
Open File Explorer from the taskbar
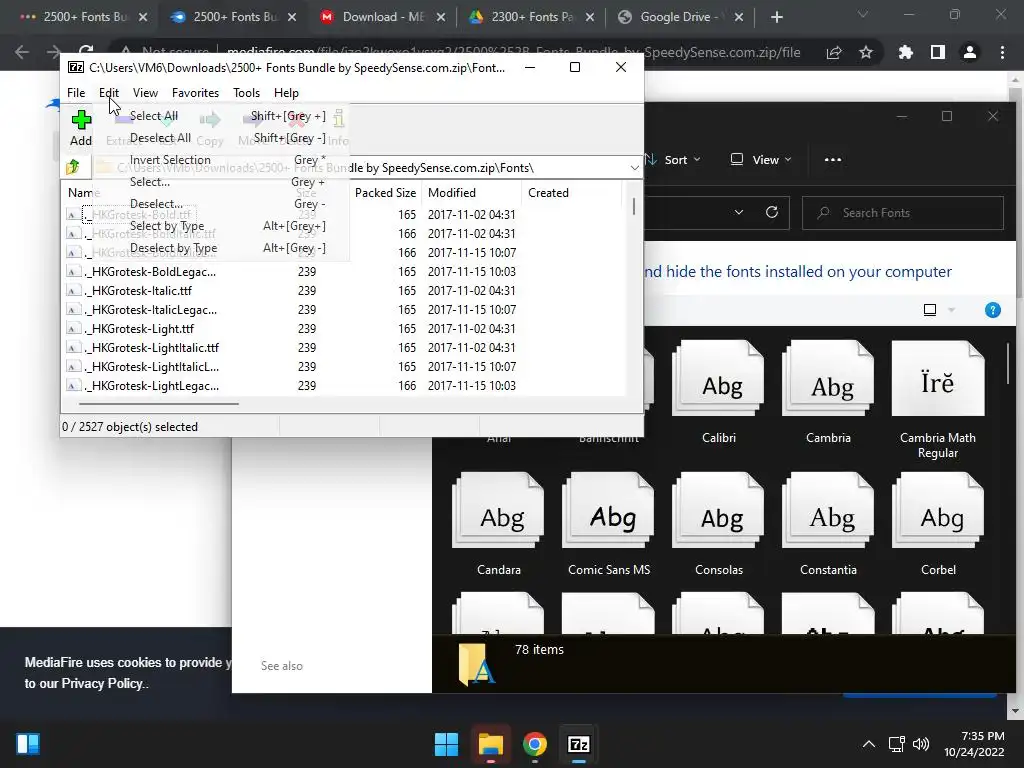490,744
